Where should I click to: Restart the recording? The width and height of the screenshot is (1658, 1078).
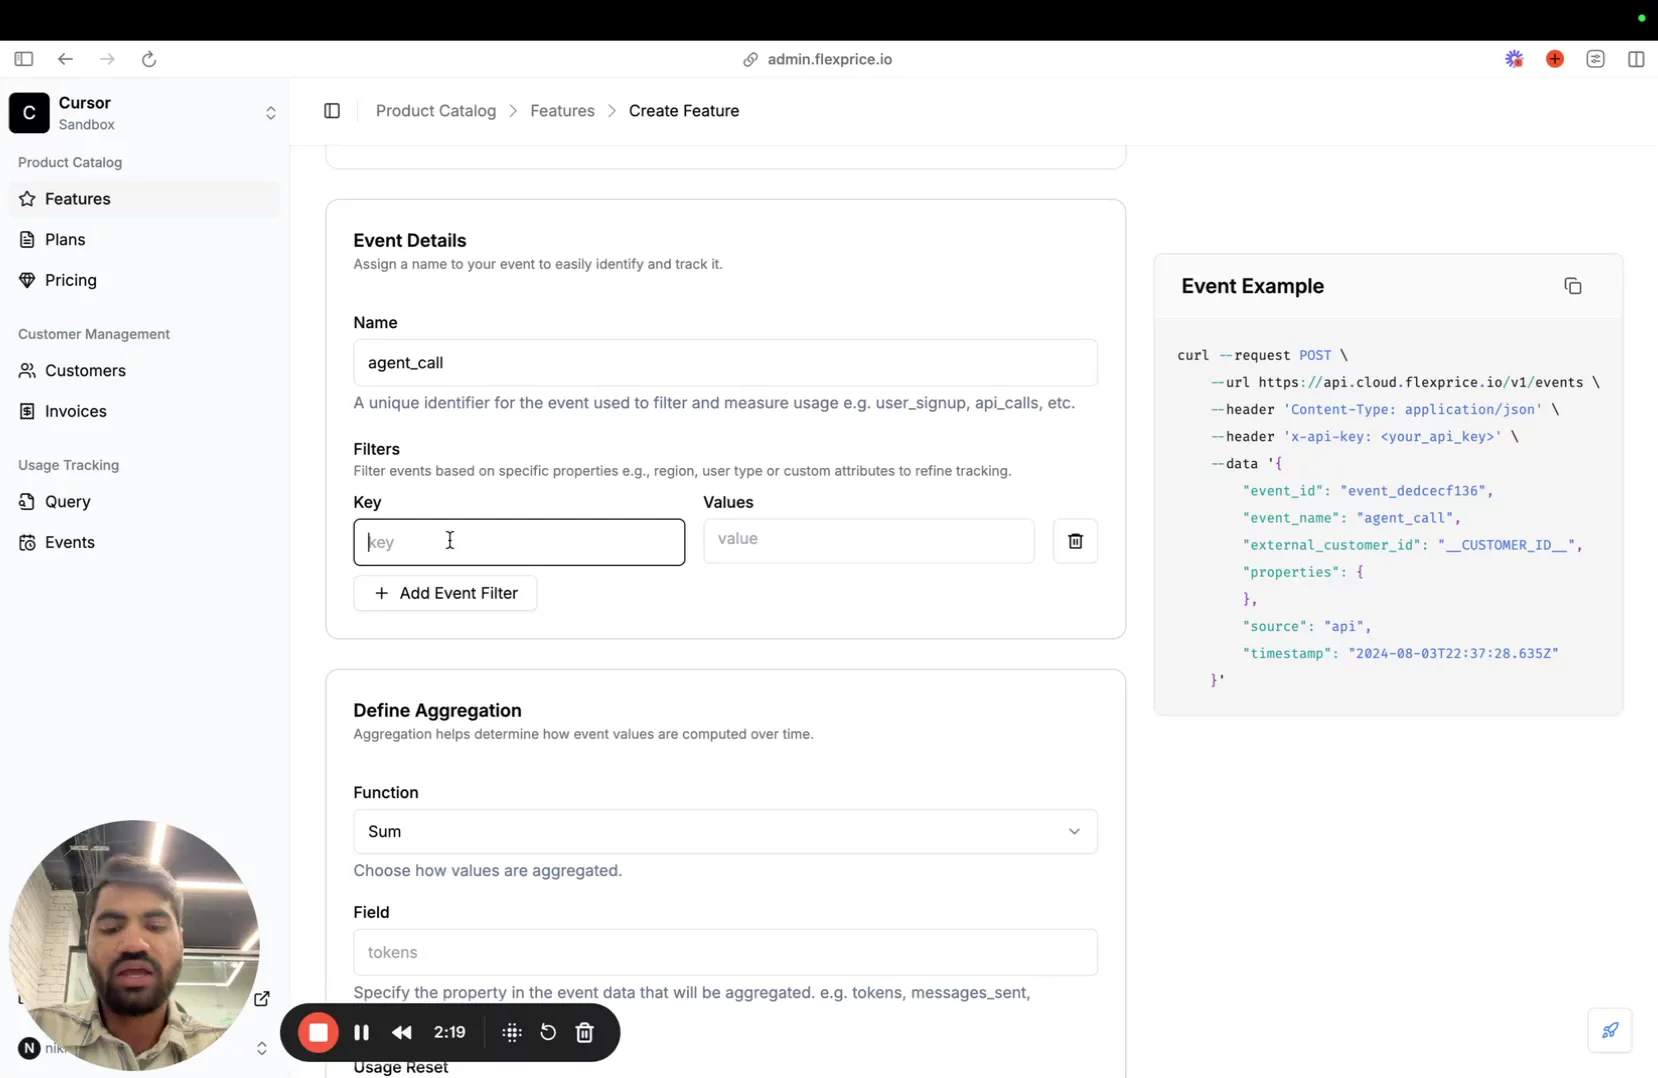(x=548, y=1032)
